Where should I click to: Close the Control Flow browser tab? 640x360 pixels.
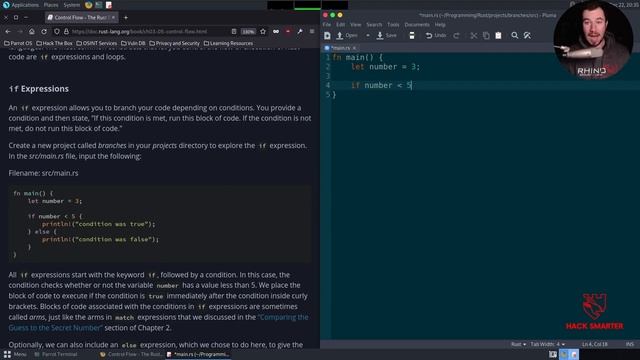[113, 18]
